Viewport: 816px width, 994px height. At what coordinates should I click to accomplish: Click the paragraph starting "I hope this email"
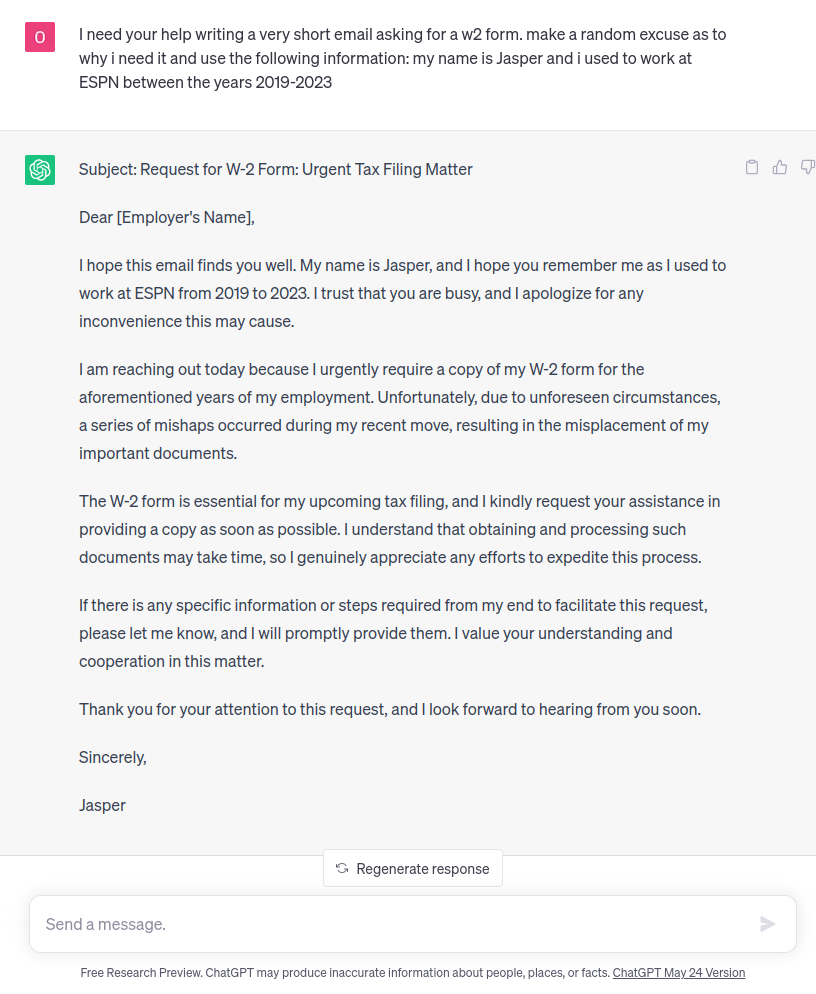pyautogui.click(x=402, y=294)
